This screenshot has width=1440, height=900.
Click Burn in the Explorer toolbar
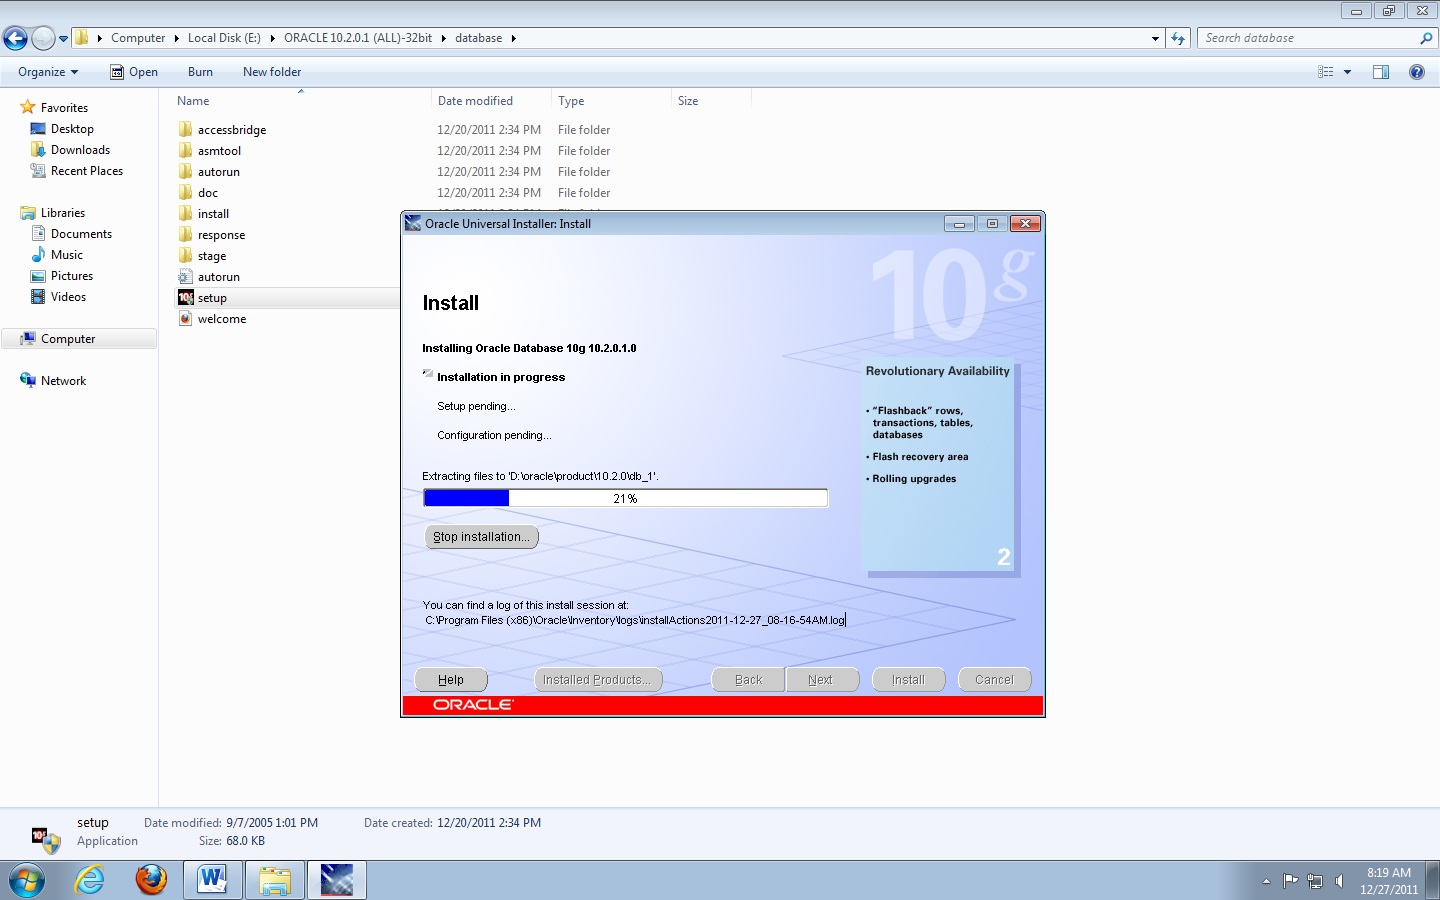[200, 72]
